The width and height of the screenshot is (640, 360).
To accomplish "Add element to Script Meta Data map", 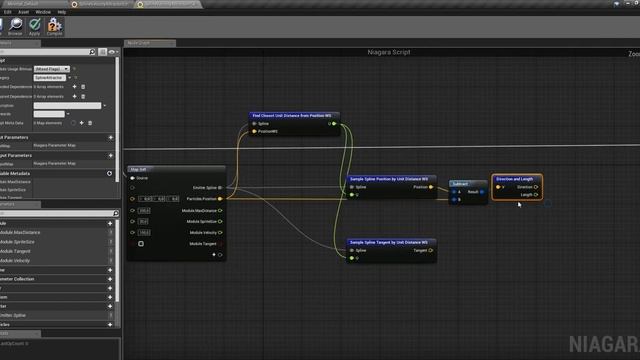I will click(82, 123).
